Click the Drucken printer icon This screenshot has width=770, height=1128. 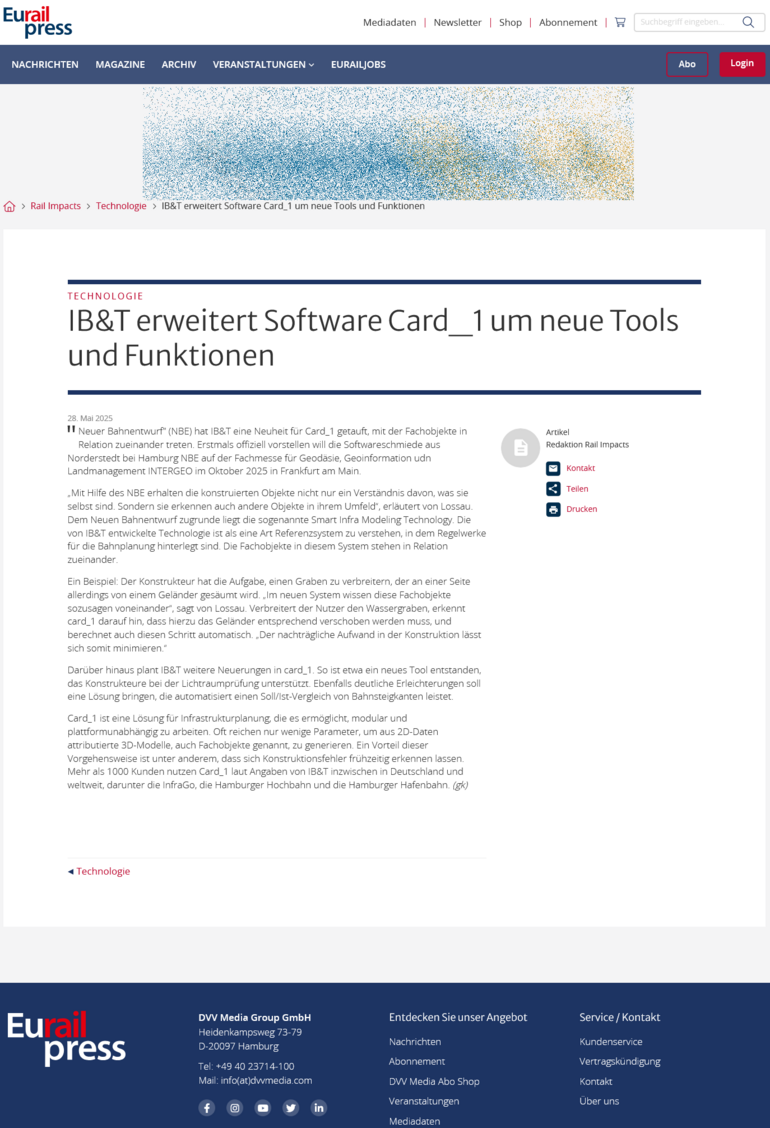tap(553, 509)
